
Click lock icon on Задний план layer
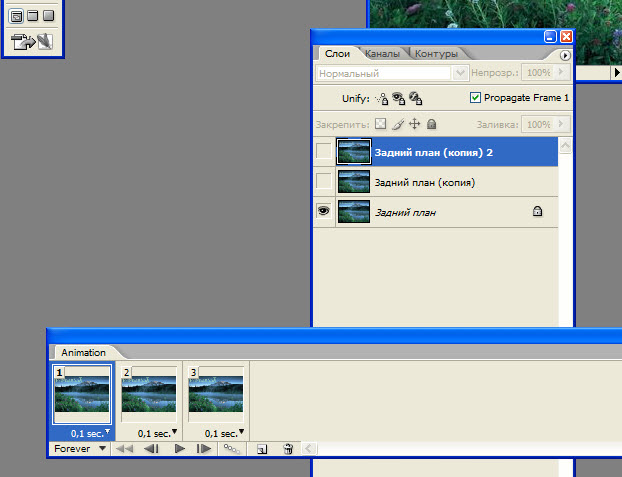[x=537, y=211]
